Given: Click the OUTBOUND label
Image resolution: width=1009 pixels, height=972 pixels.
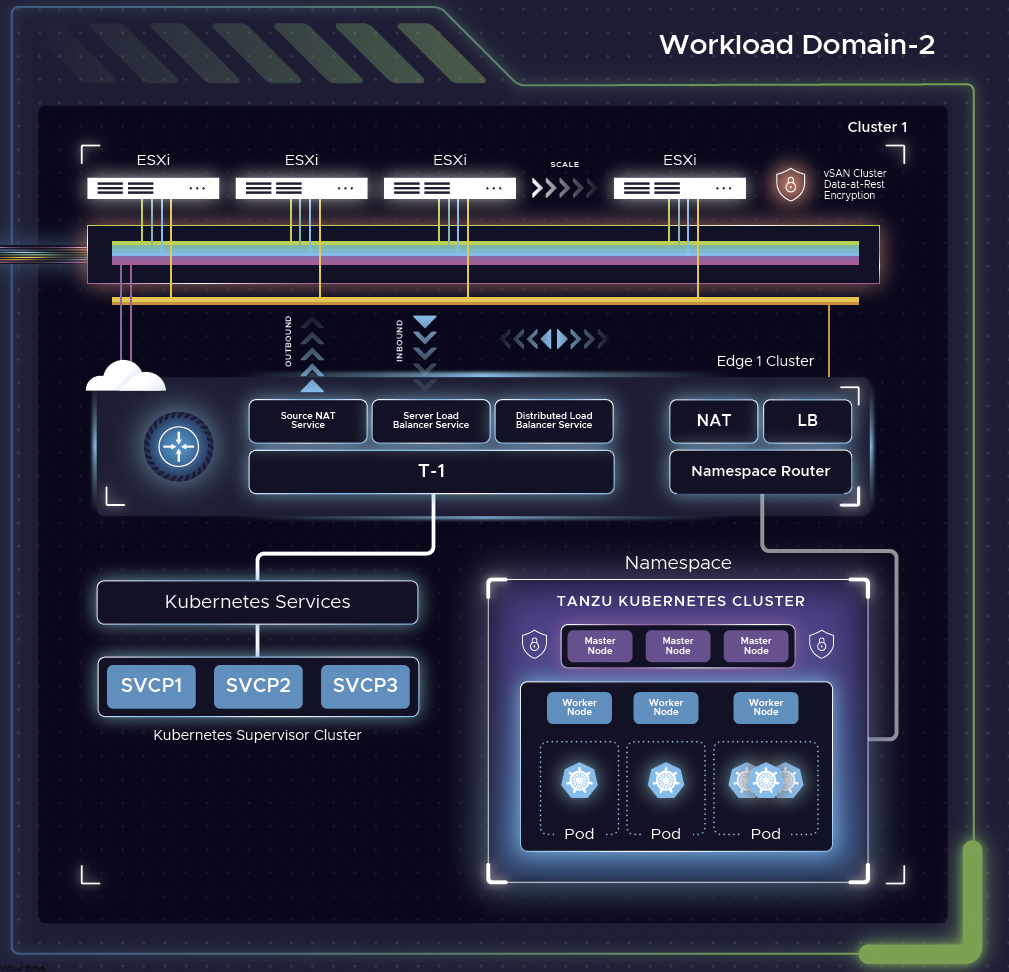Looking at the screenshot, I should (x=288, y=341).
